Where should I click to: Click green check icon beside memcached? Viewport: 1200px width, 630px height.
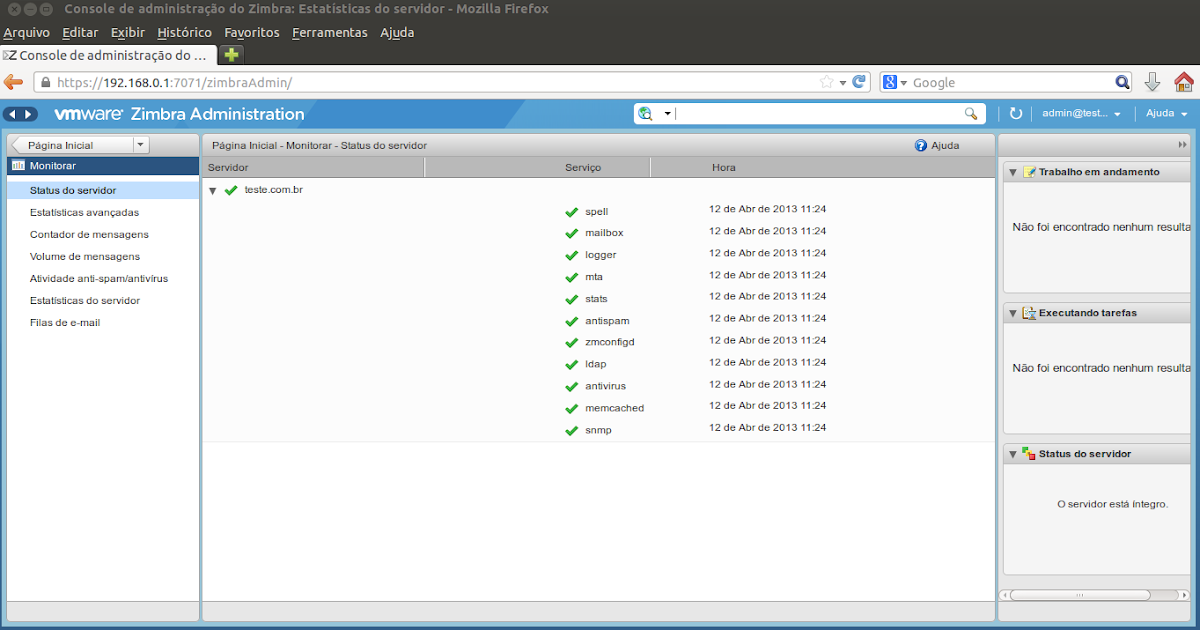[571, 409]
